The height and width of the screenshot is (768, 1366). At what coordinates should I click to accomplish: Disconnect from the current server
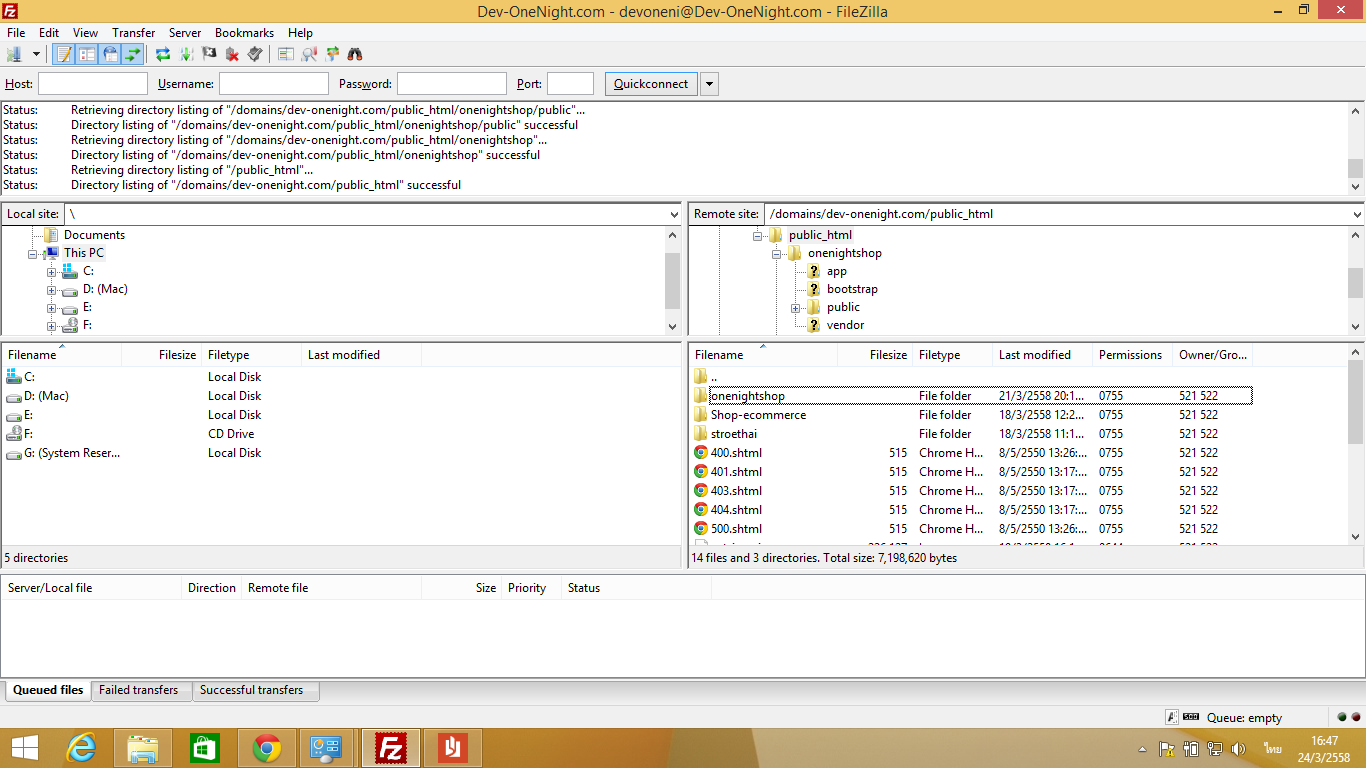coord(232,54)
